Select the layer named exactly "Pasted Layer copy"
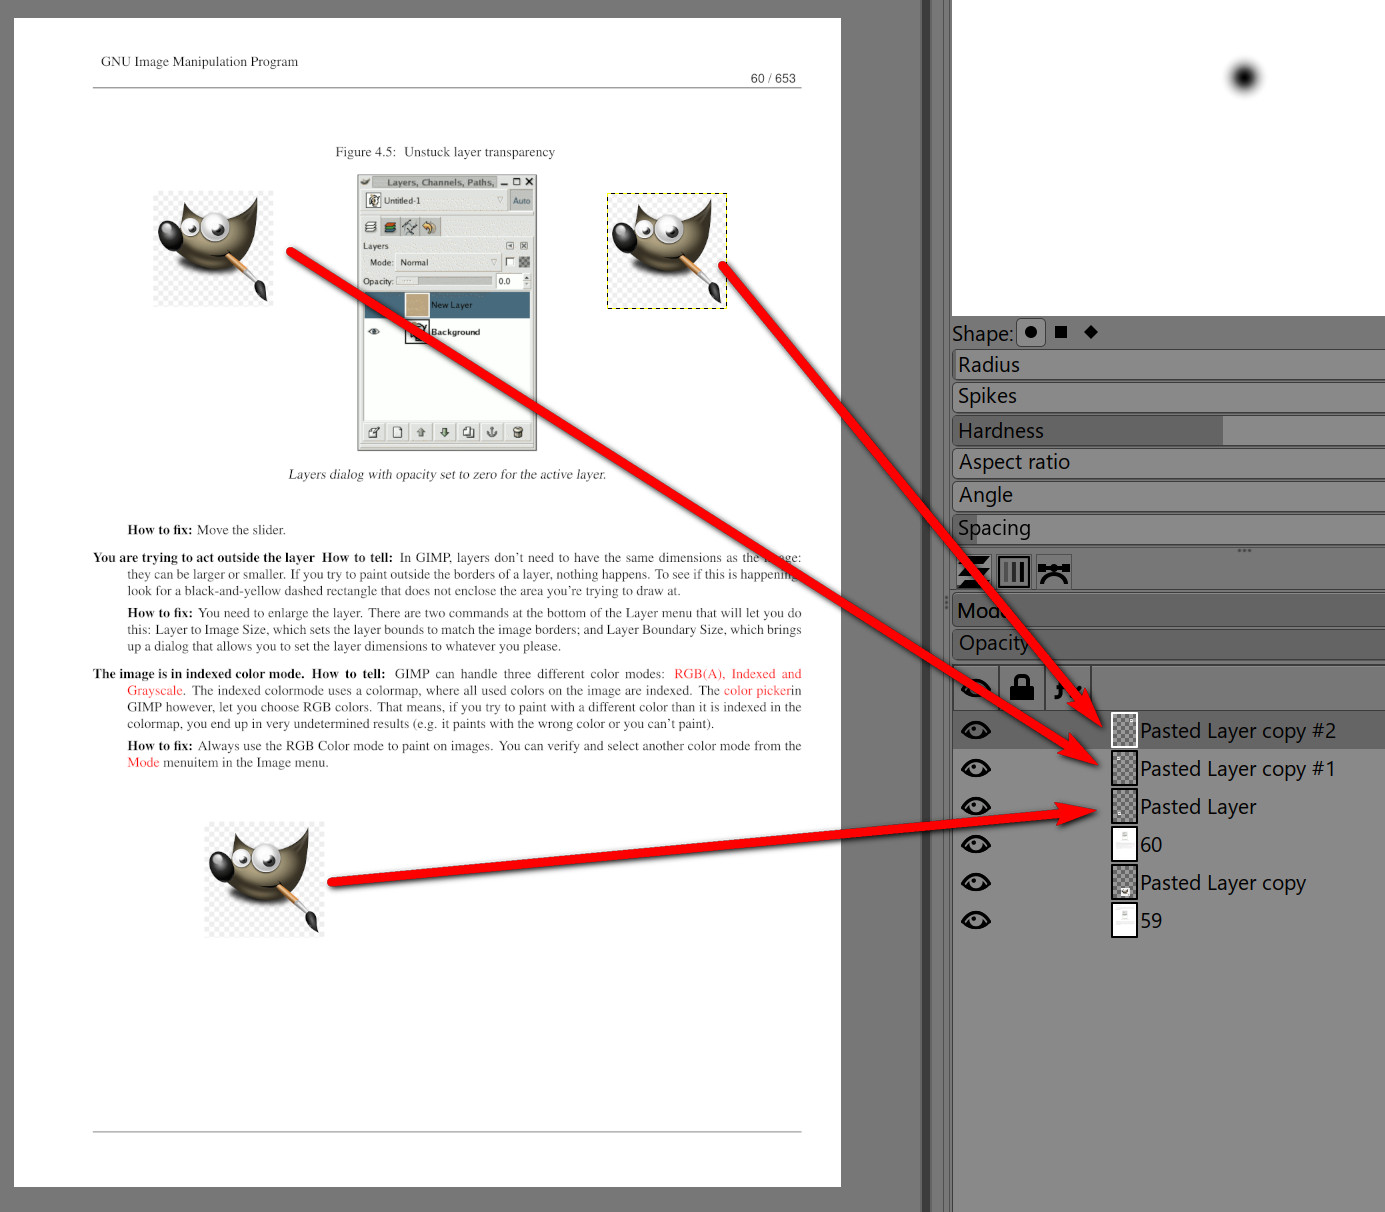The image size is (1385, 1212). click(x=1223, y=883)
